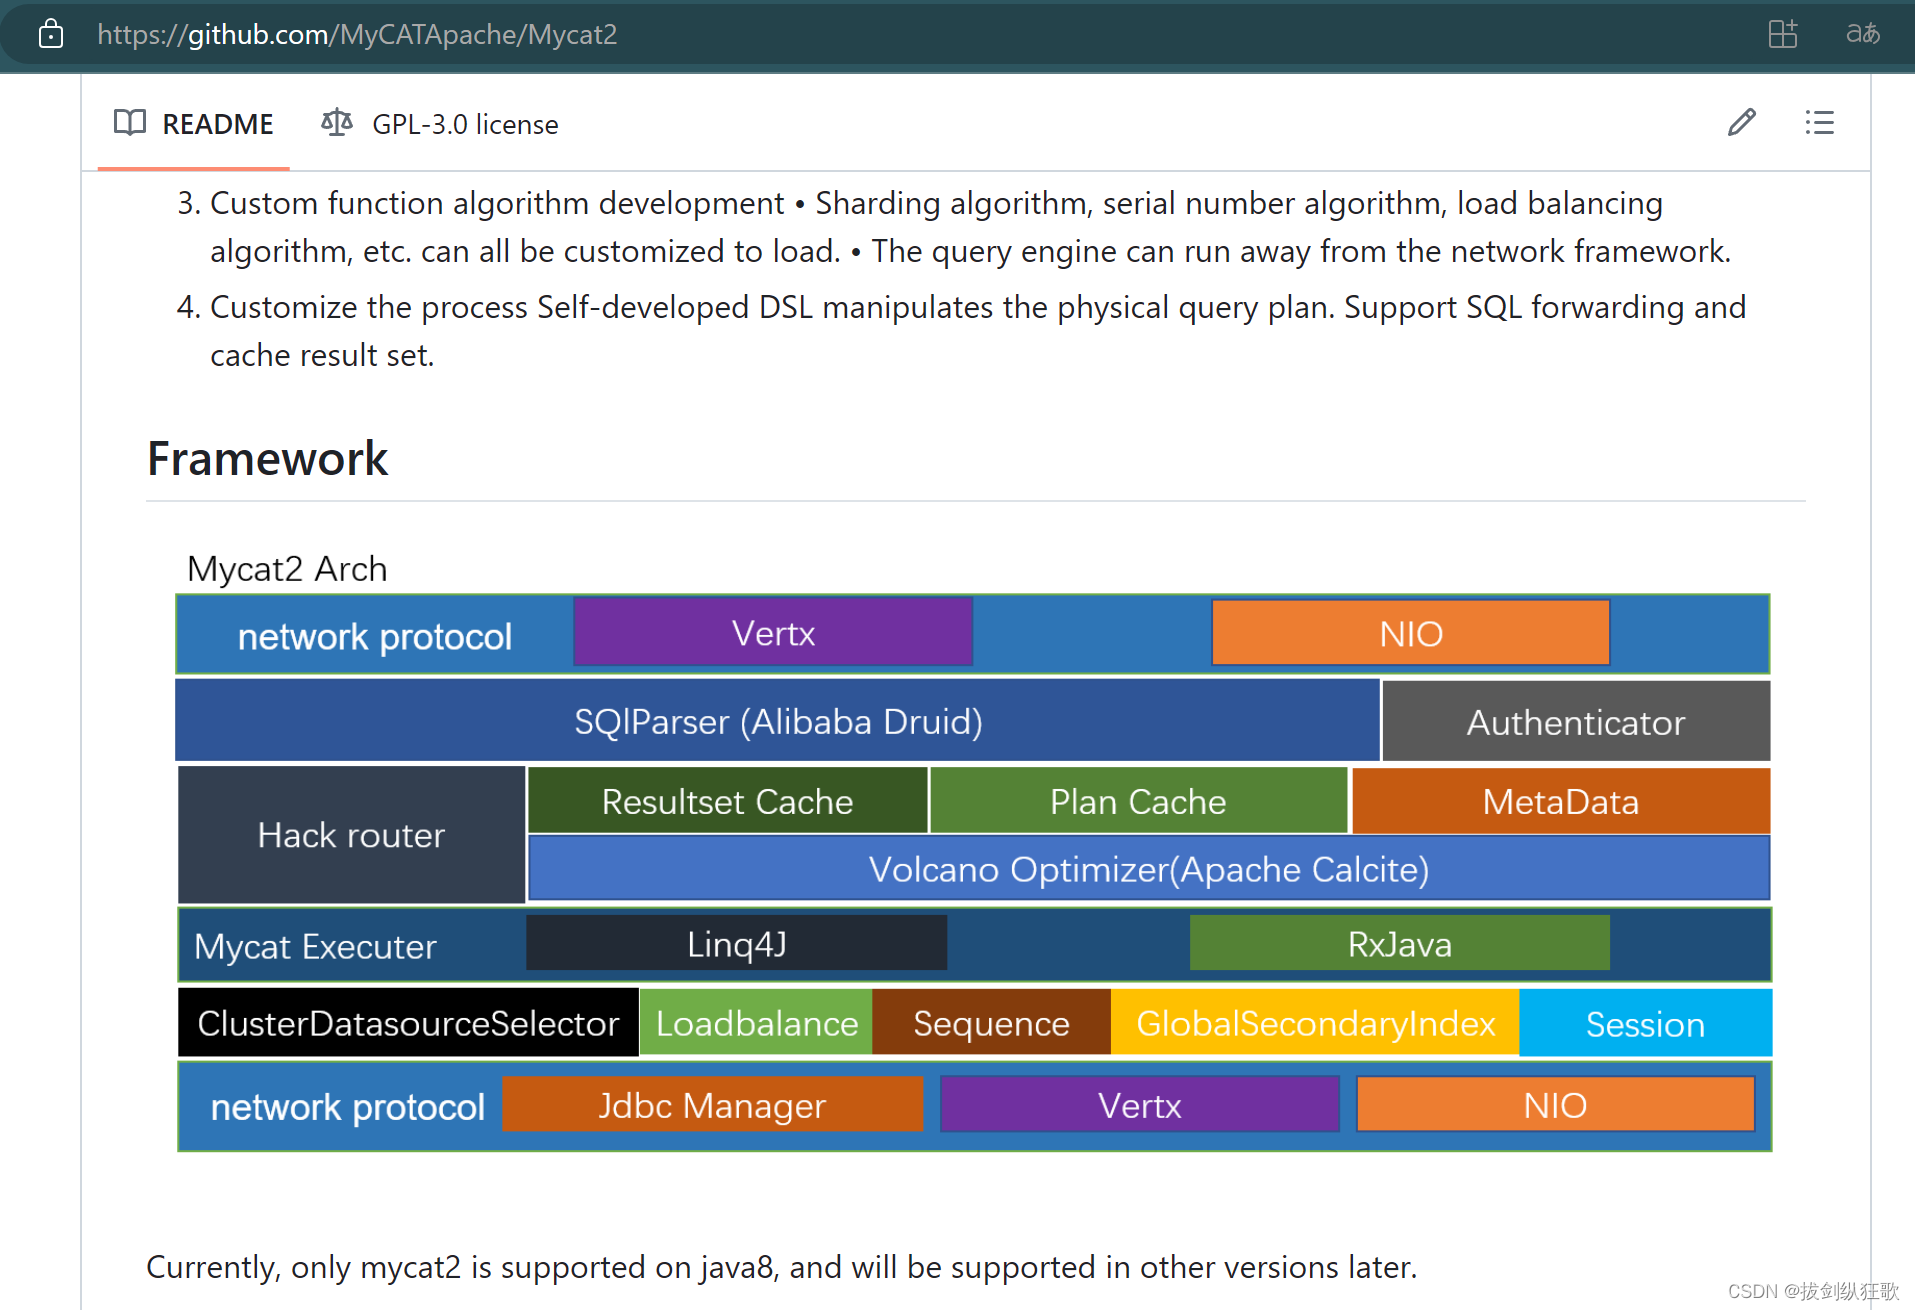Click the 'Plan Cache' block

point(1138,801)
